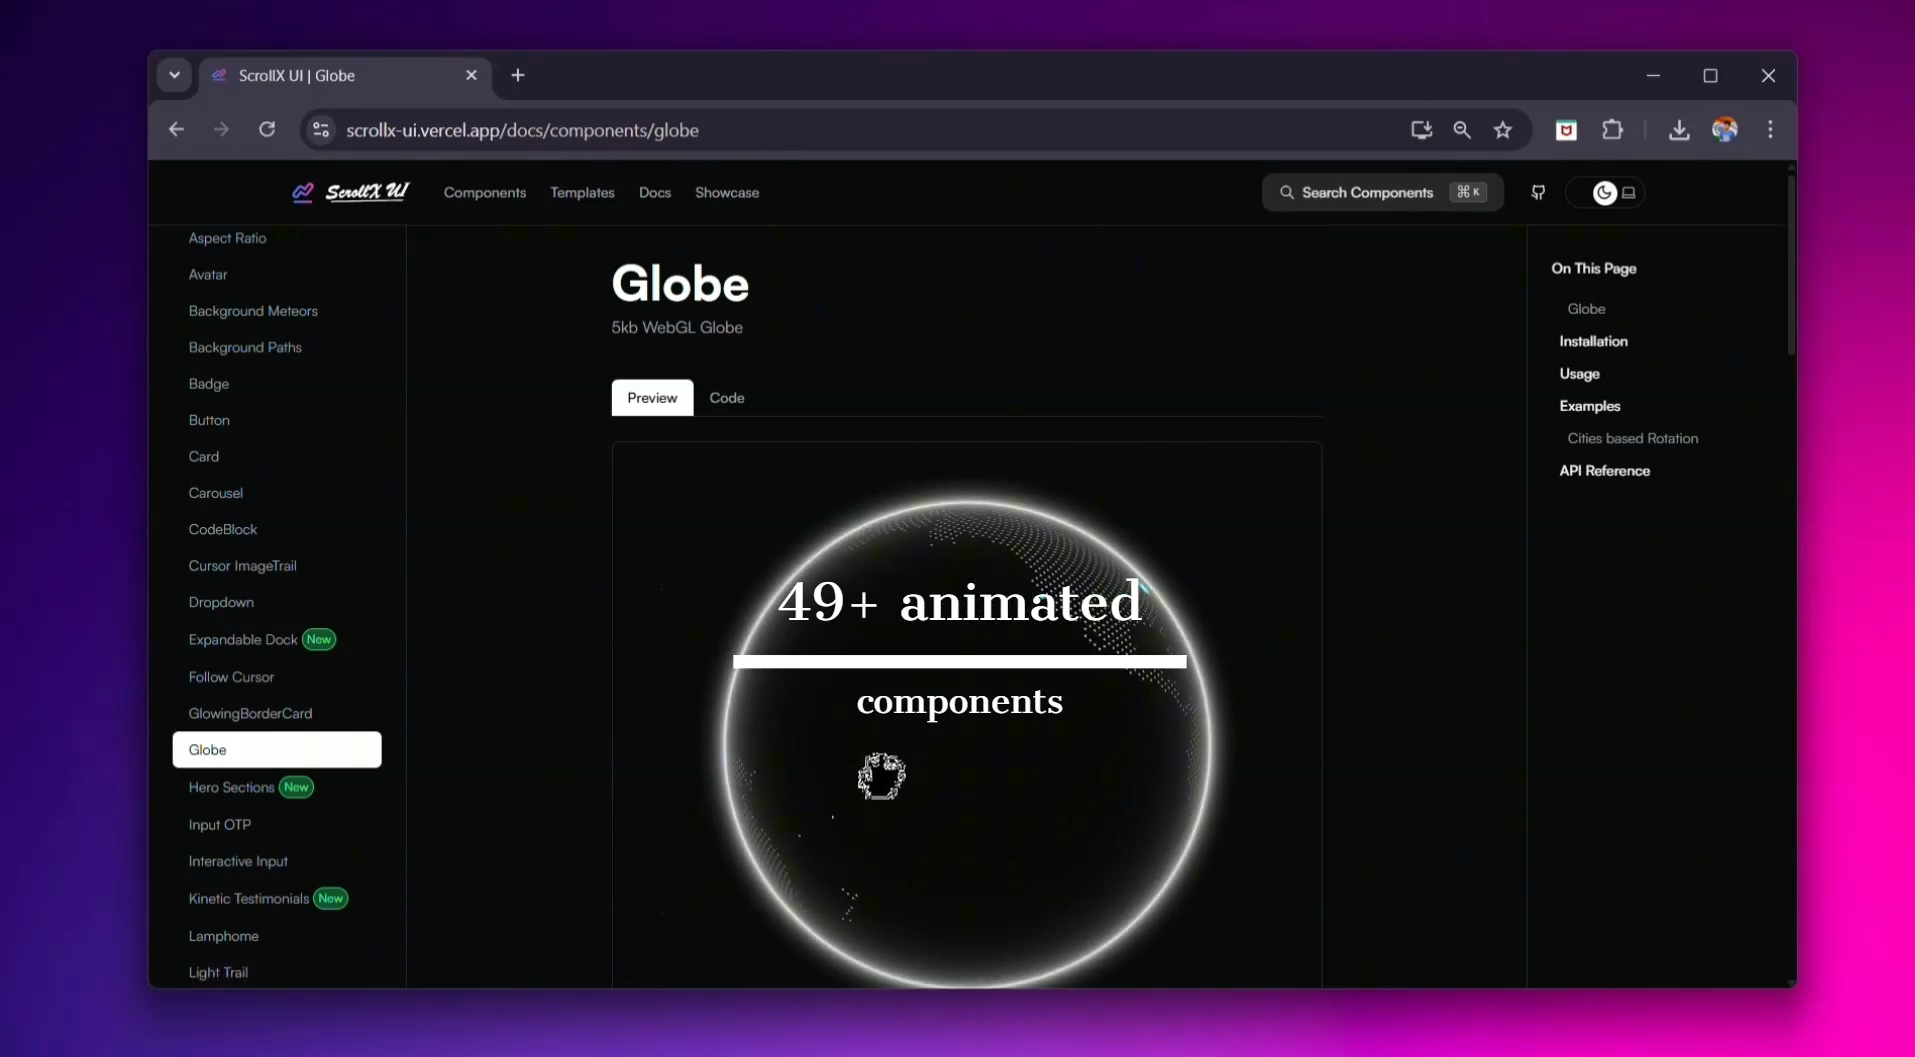Screen dimensions: 1915x1057
Task: Open the extensions puzzle-piece menu
Action: coord(1612,130)
